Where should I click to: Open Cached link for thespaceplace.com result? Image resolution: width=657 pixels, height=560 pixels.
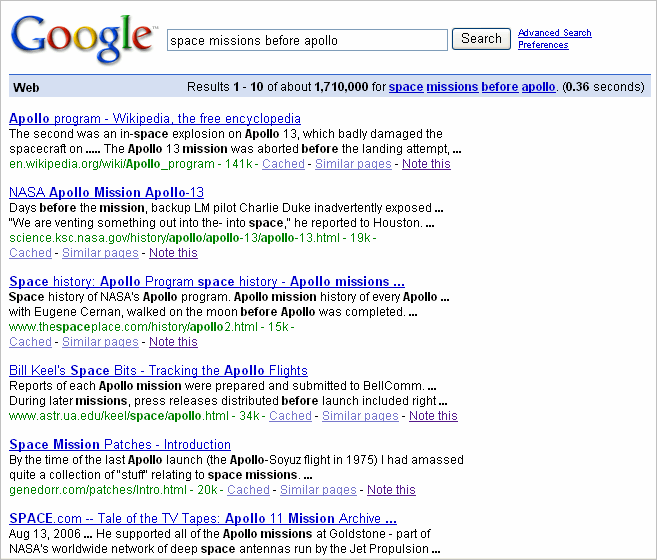[30, 342]
